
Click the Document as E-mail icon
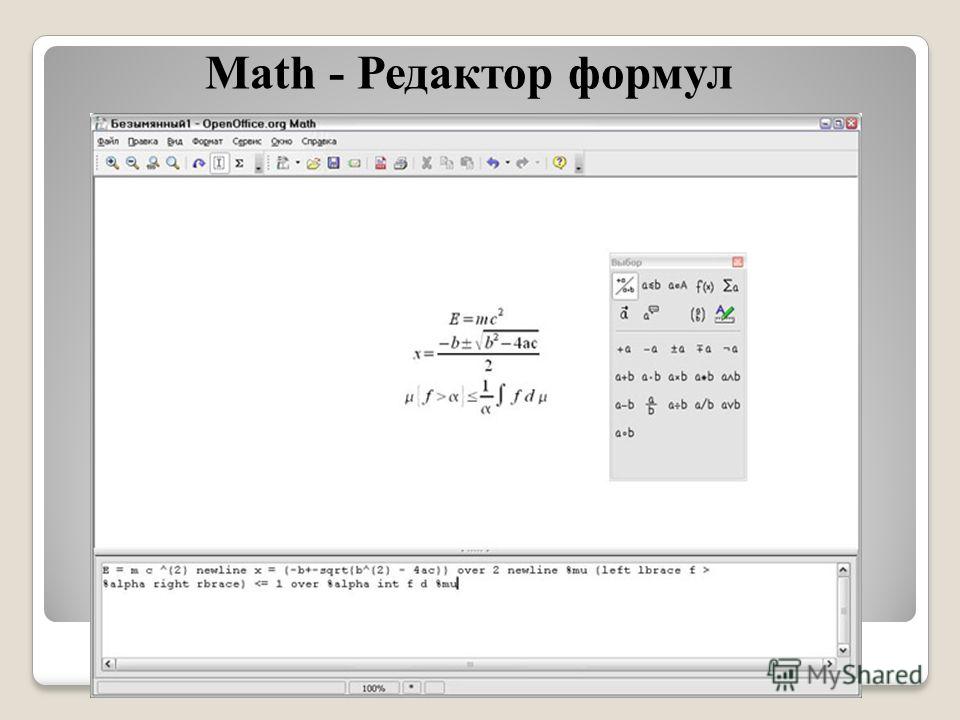pos(354,163)
